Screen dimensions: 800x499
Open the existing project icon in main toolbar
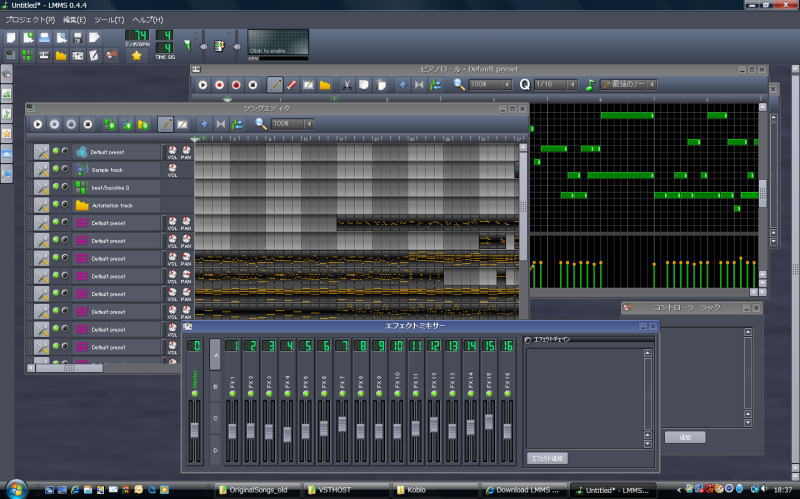point(45,38)
